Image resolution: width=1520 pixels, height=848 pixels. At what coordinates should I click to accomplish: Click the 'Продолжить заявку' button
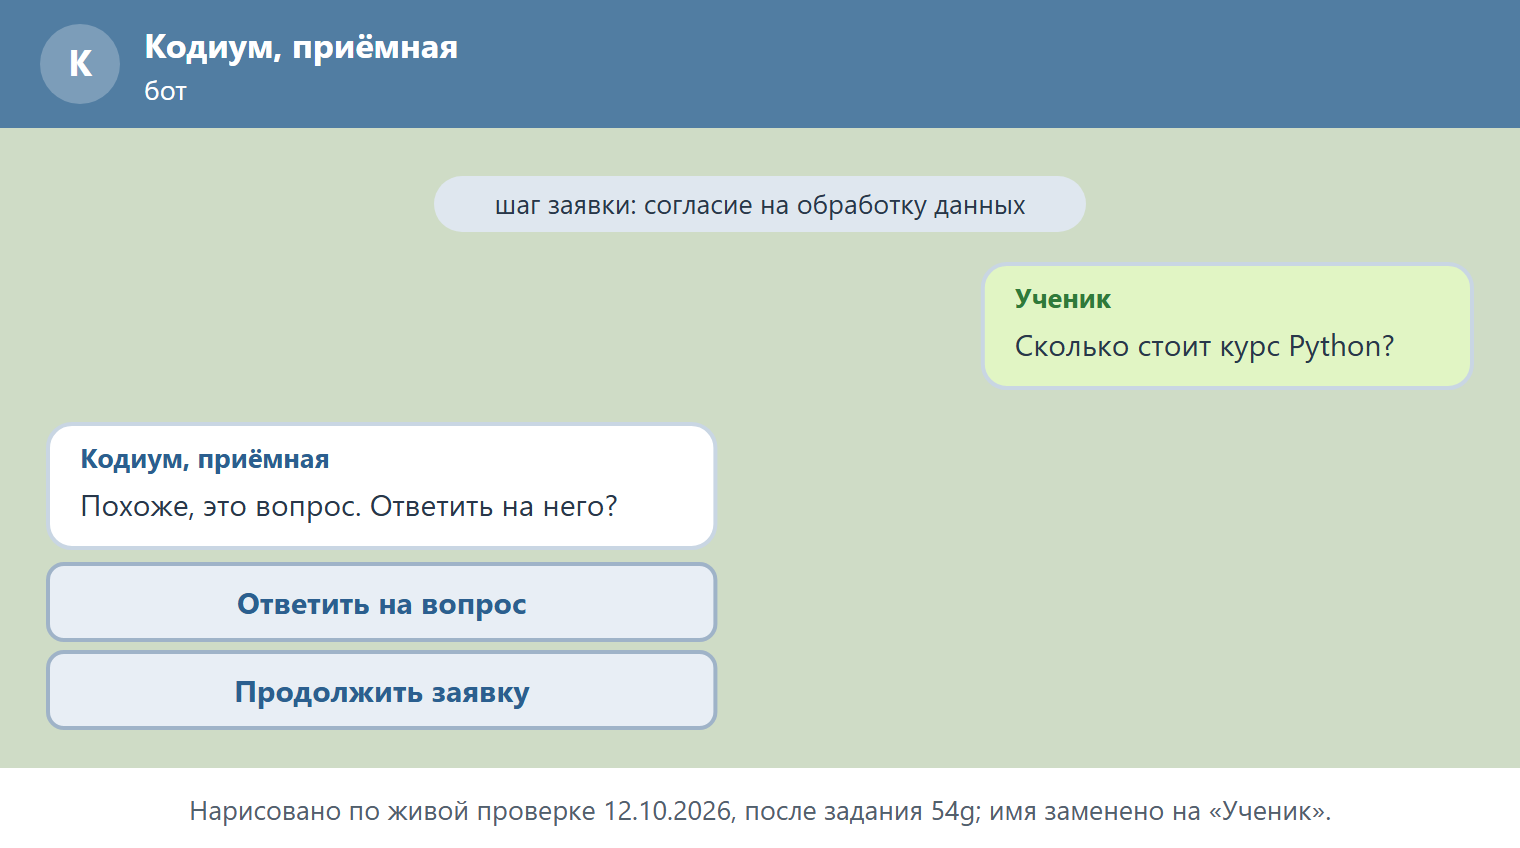(x=382, y=690)
